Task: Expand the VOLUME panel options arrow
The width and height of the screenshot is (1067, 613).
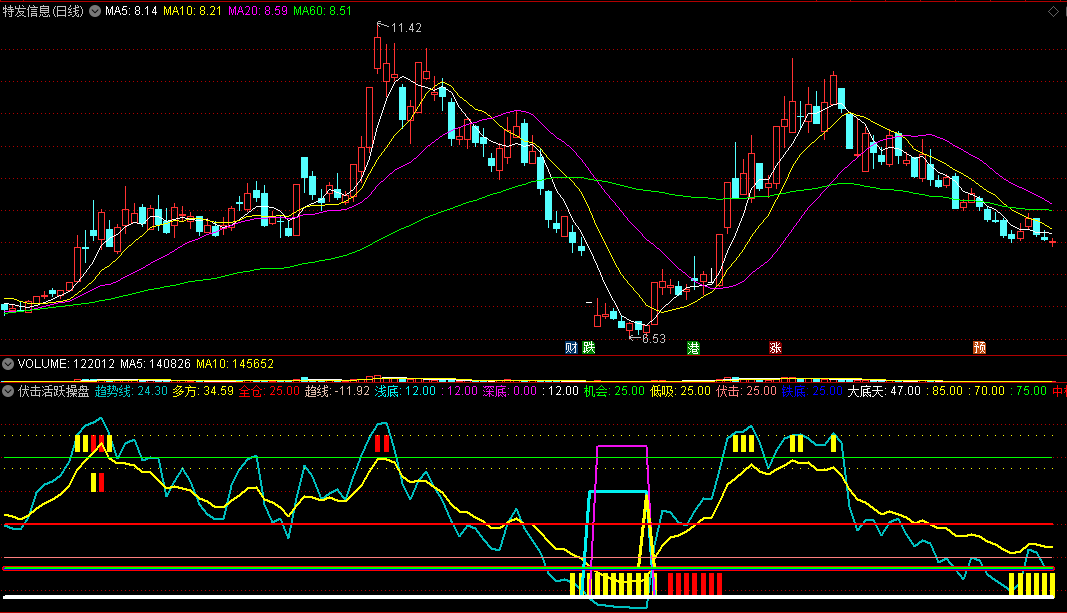Action: pos(8,364)
